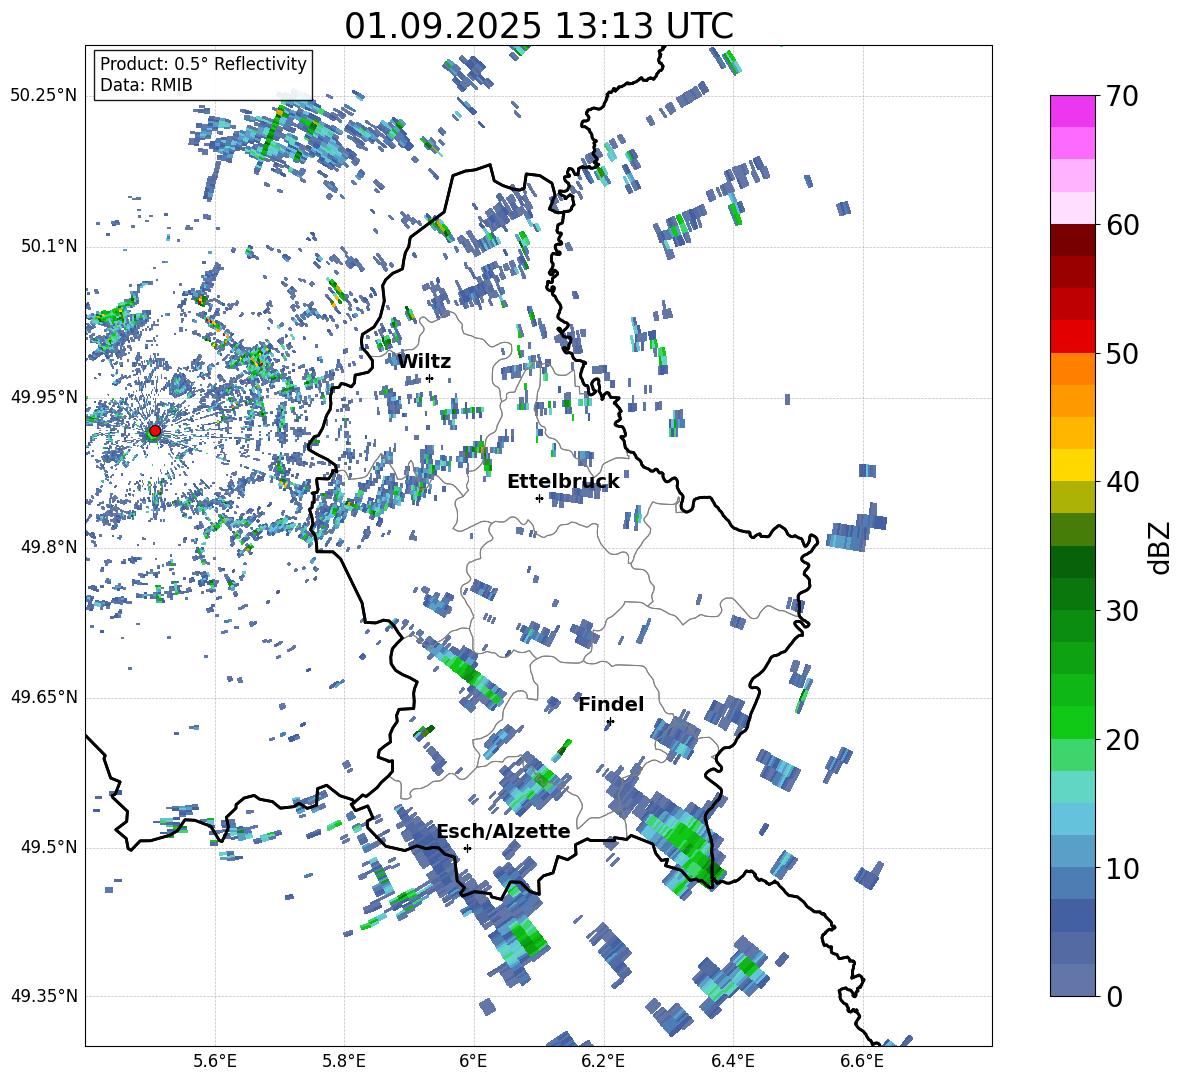Click the colorbar tick value 10
Screen dimensions: 1184x1081
pos(1122,868)
